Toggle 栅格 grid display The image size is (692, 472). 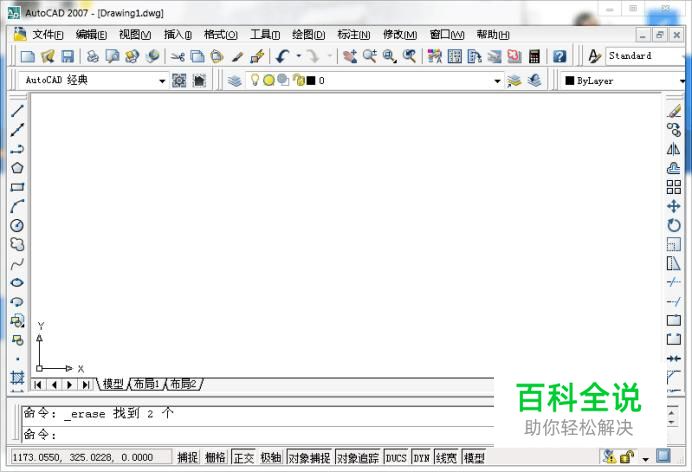coord(215,457)
